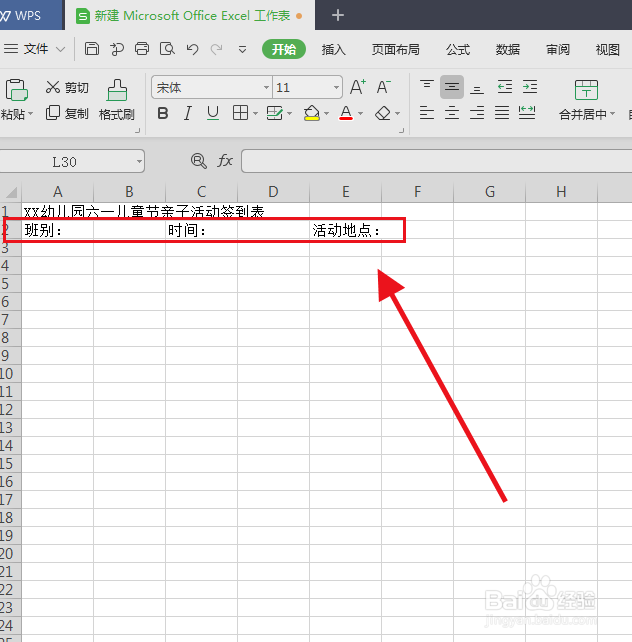Image resolution: width=632 pixels, height=642 pixels.
Task: Click the formula bar input field
Action: [436, 161]
